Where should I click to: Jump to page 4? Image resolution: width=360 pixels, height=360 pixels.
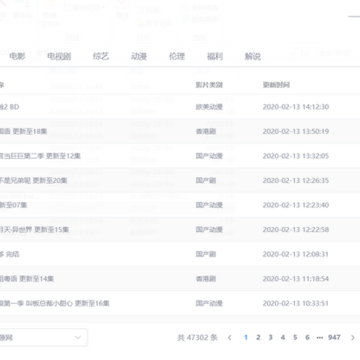point(283,338)
